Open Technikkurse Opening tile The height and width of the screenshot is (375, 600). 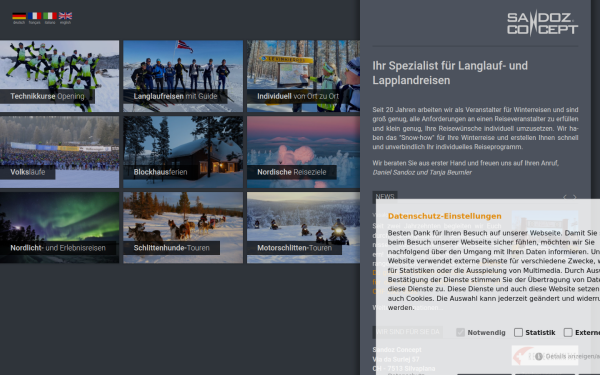tap(59, 76)
